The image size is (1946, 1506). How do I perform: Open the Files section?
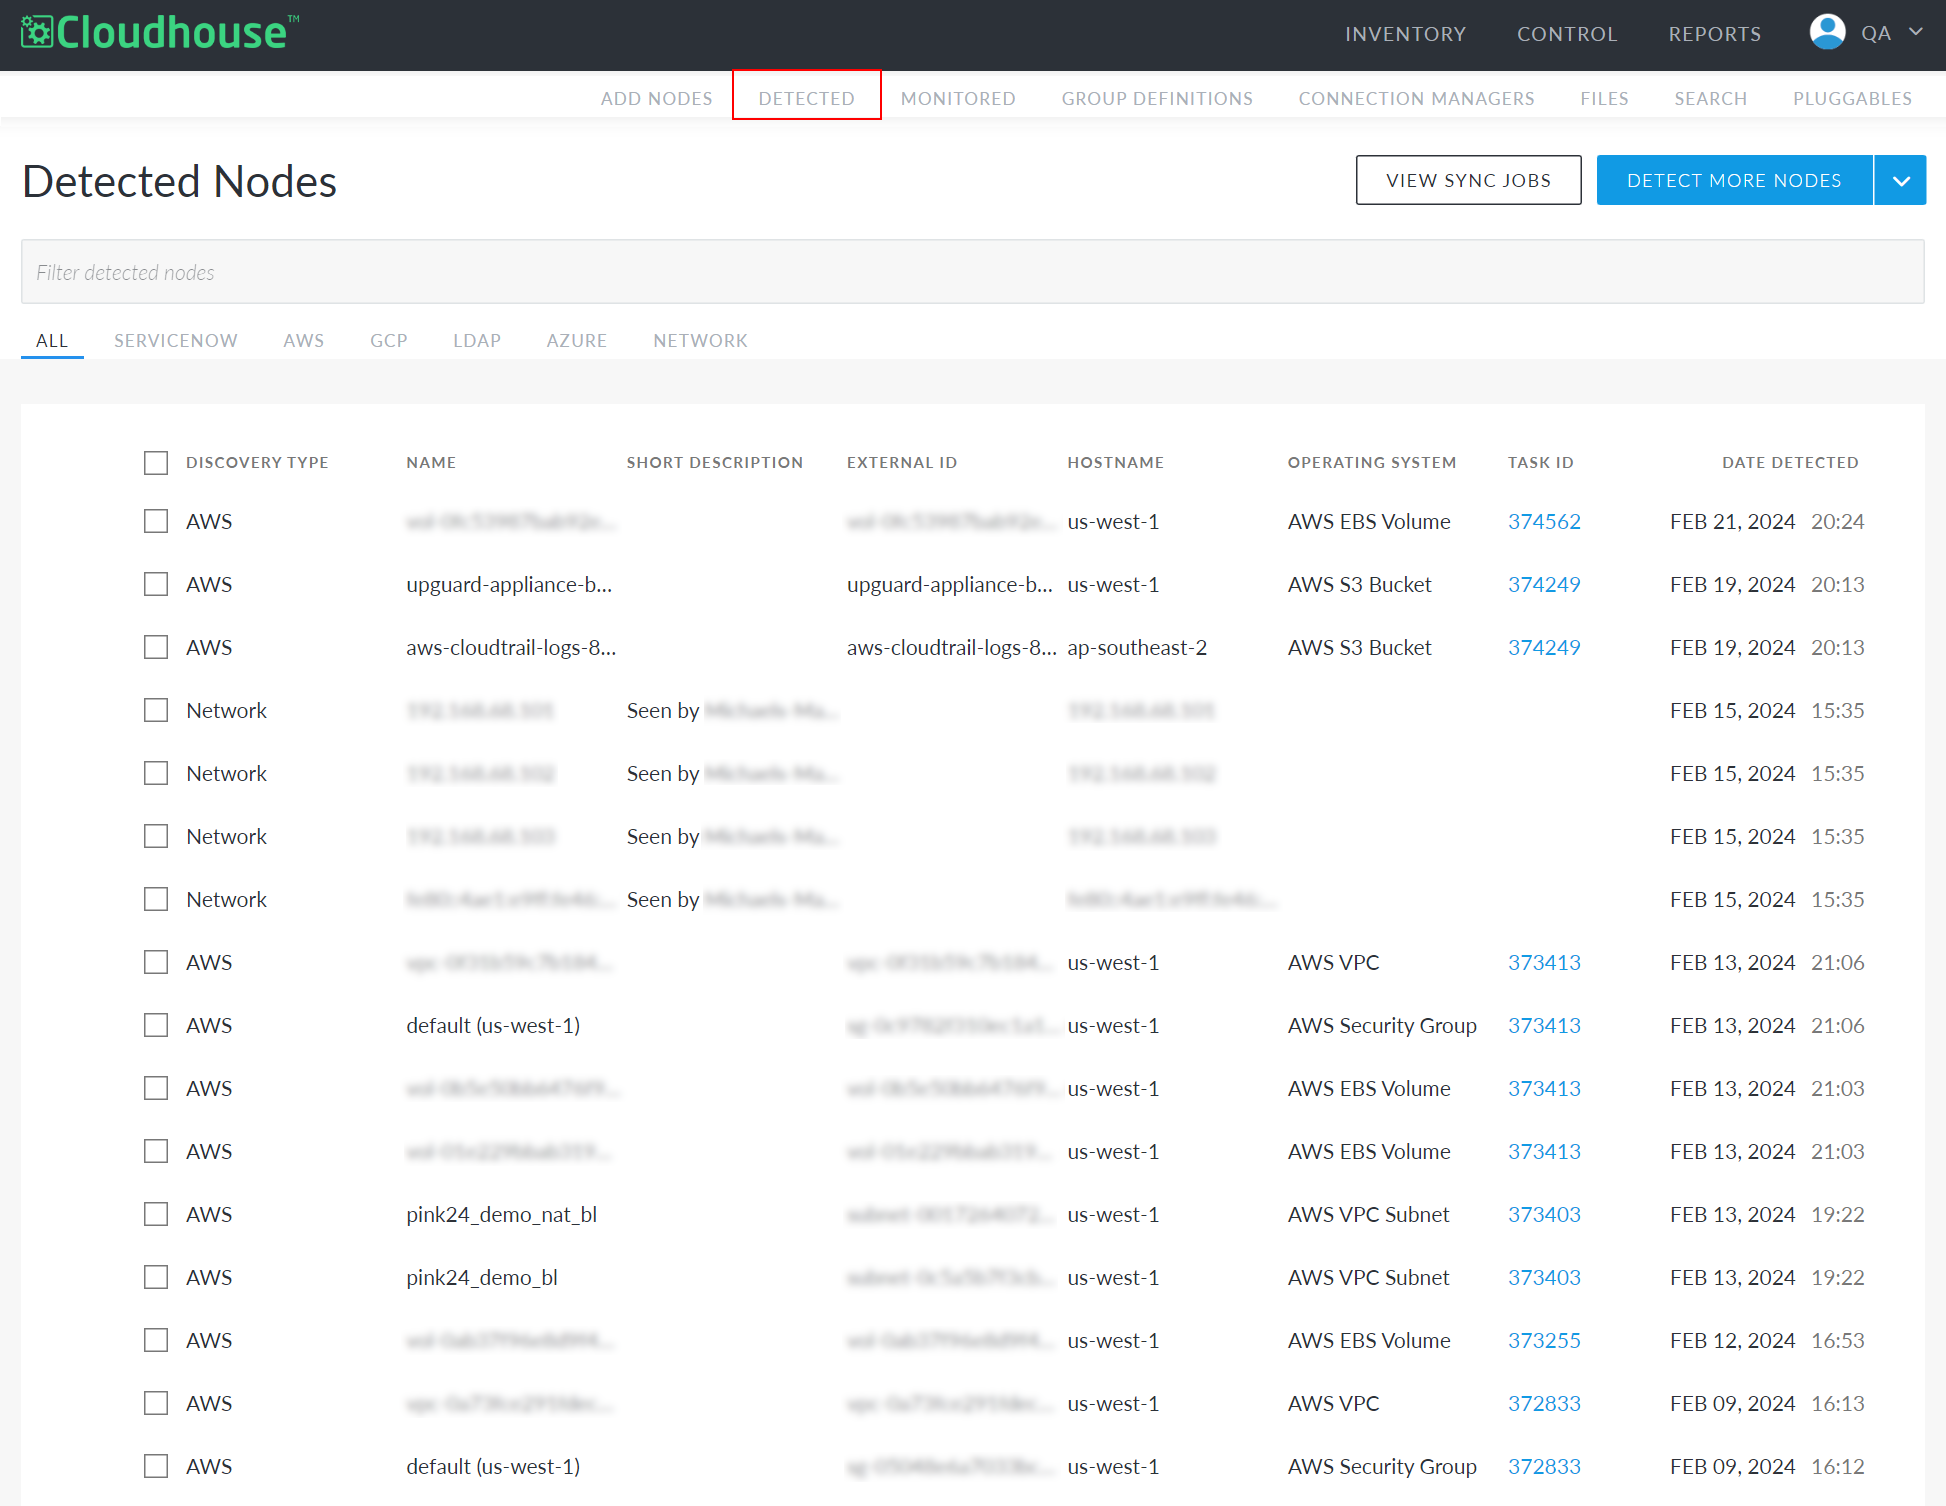[1604, 98]
